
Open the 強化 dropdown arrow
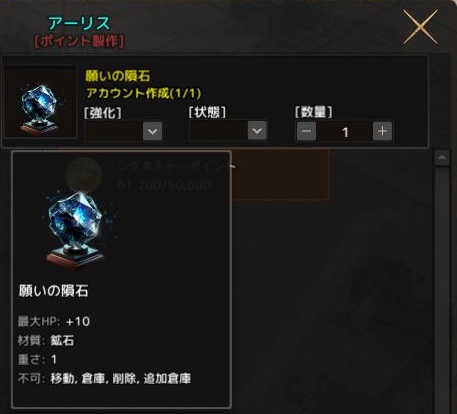(x=153, y=131)
